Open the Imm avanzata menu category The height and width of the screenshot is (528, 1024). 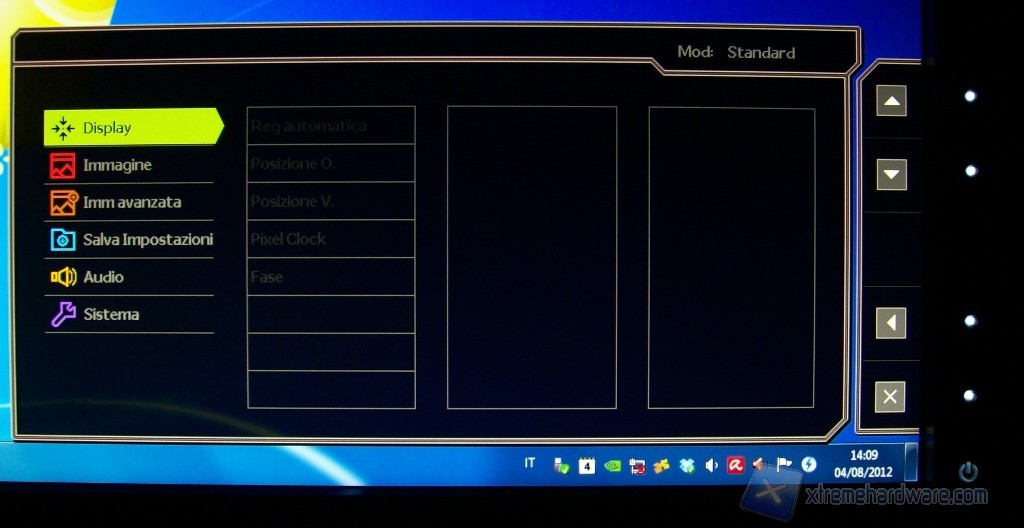[x=130, y=202]
